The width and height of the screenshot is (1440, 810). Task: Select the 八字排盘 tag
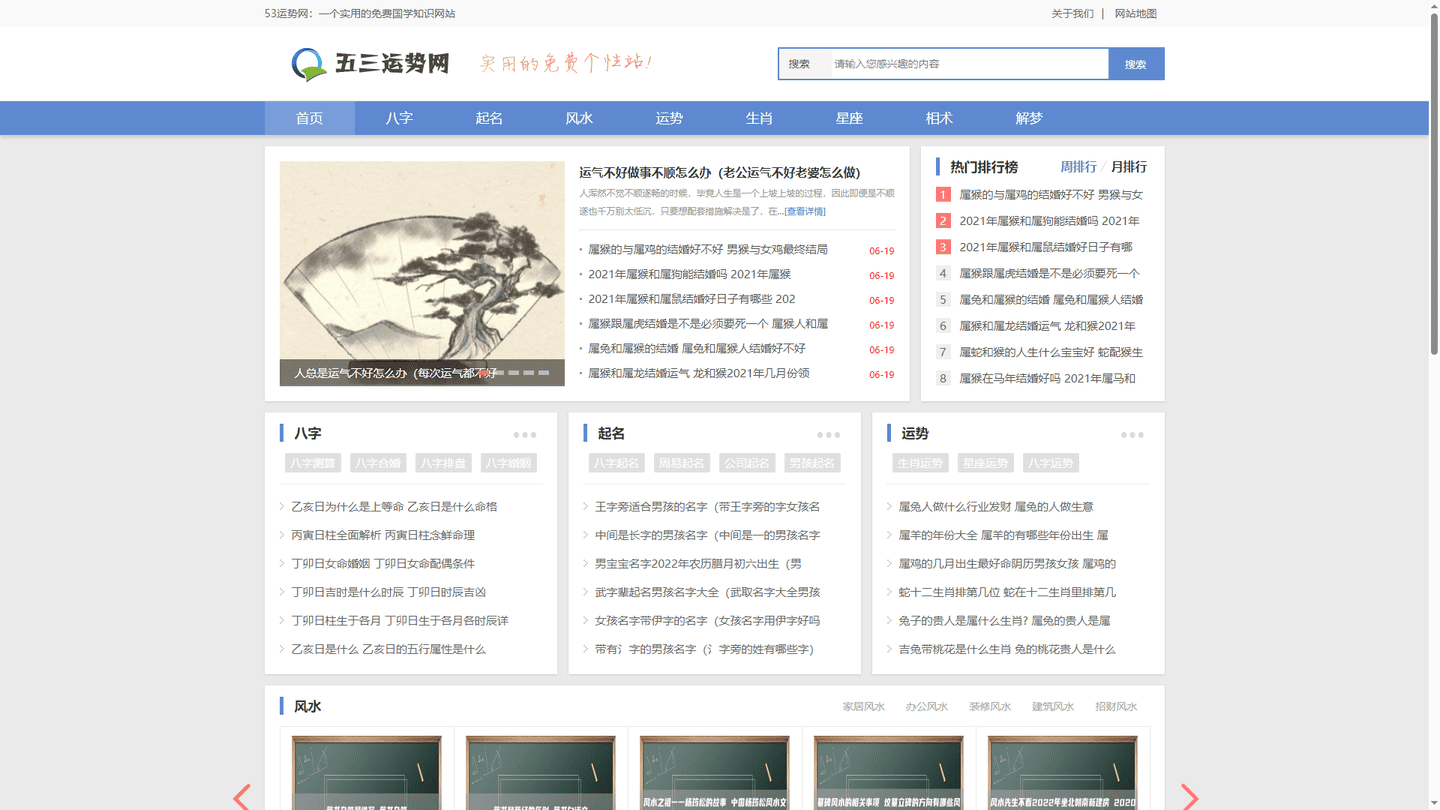tap(443, 463)
